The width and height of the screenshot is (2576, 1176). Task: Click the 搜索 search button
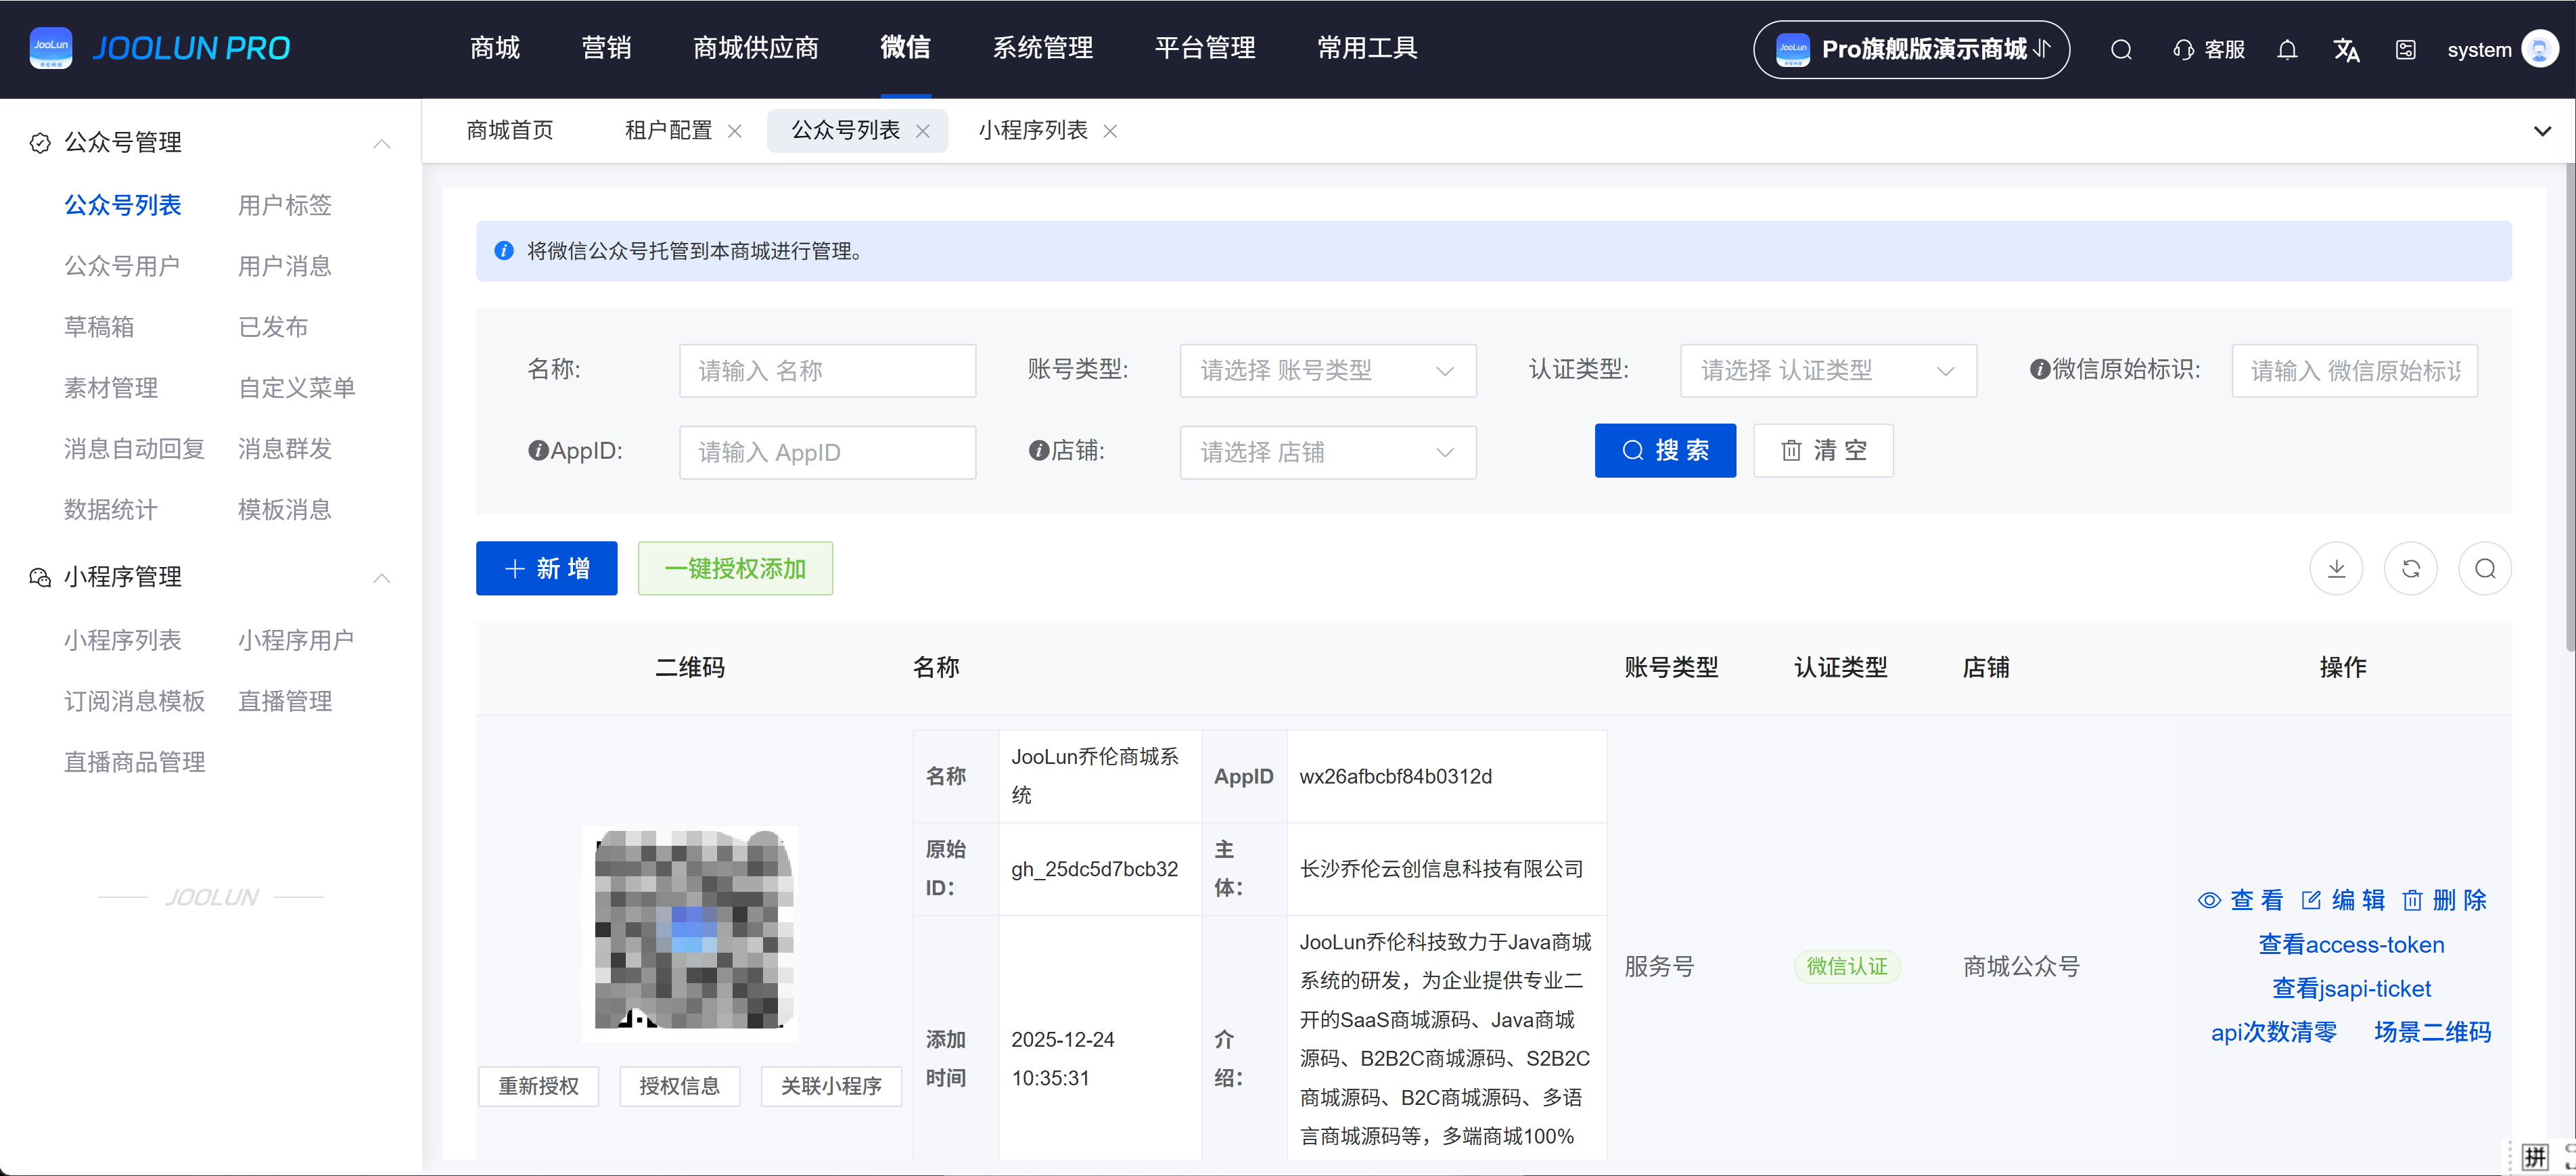1665,451
